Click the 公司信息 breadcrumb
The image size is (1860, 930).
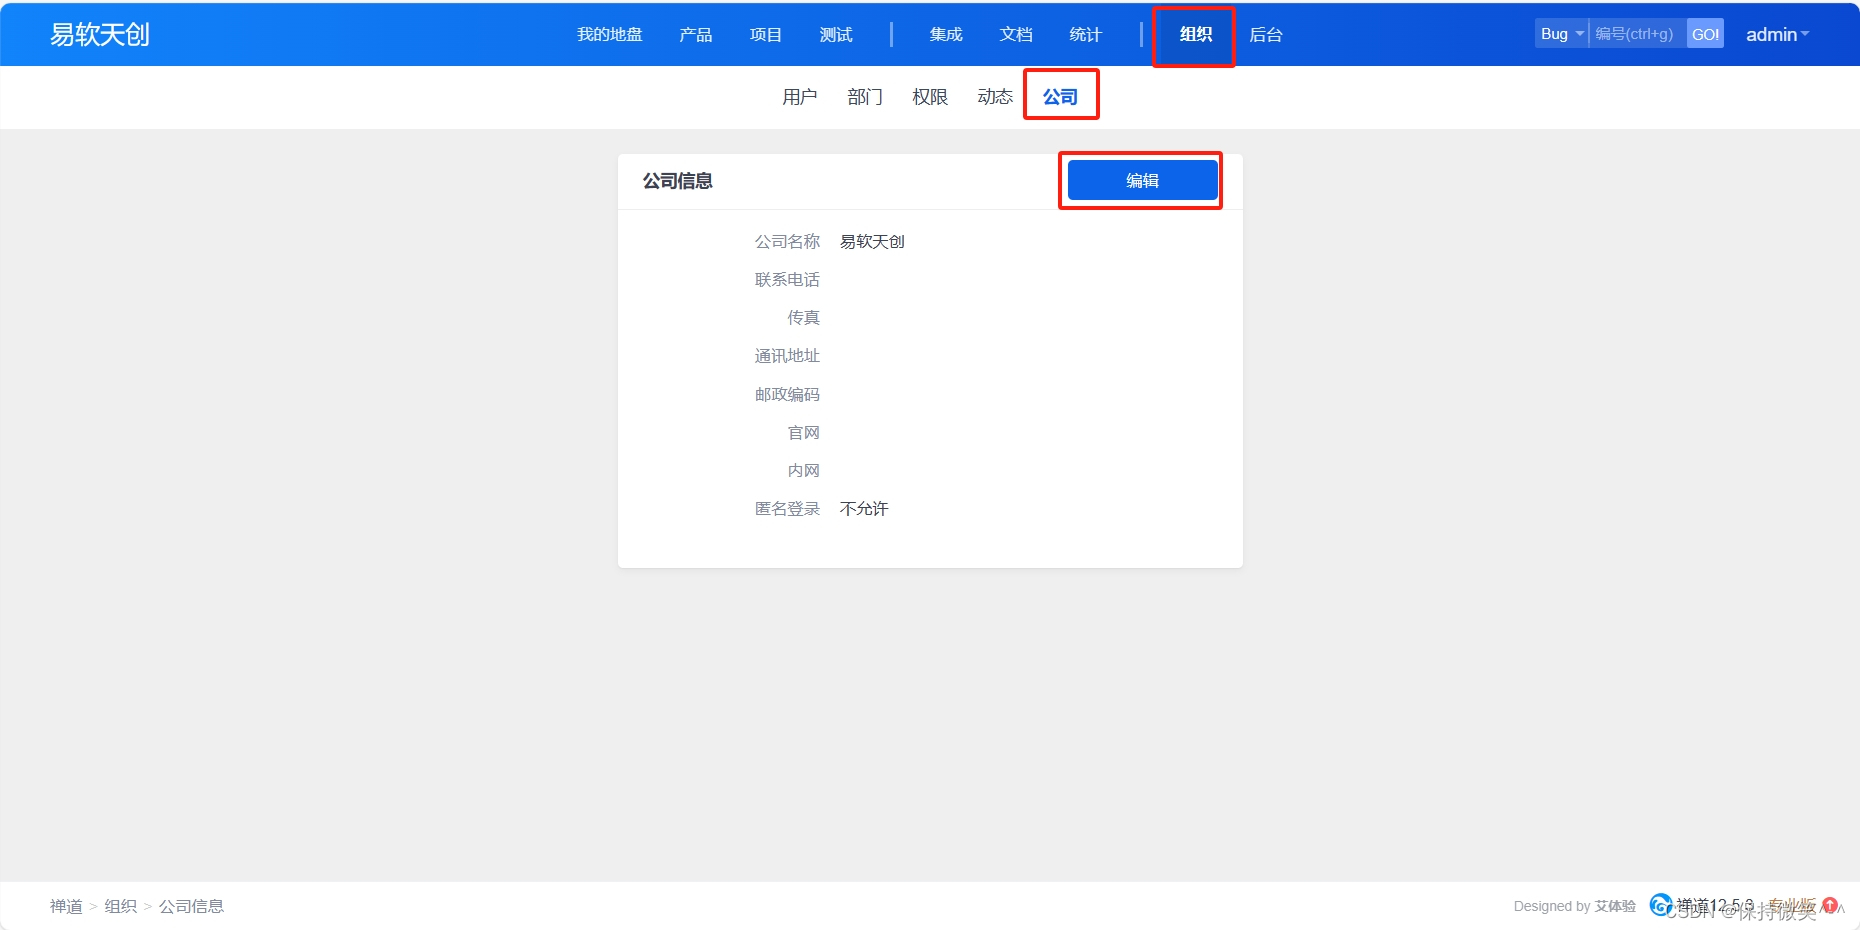(191, 906)
